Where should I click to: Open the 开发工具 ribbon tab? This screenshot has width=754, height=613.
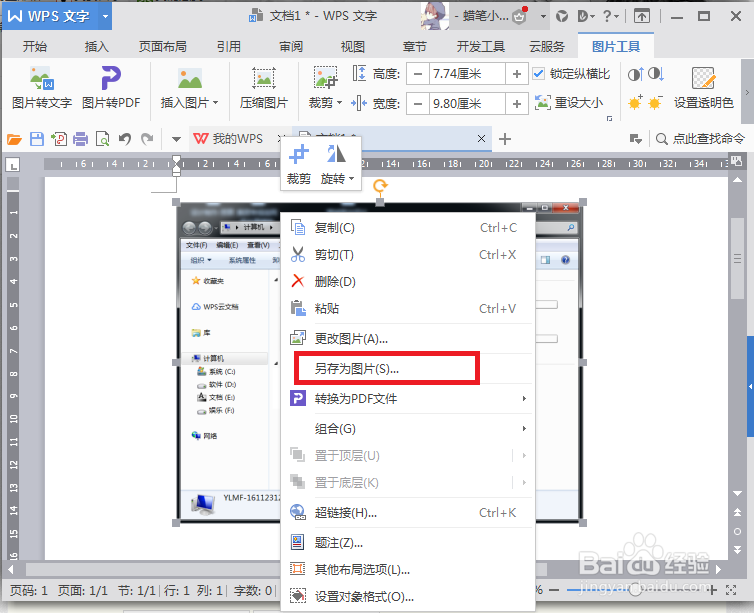480,47
